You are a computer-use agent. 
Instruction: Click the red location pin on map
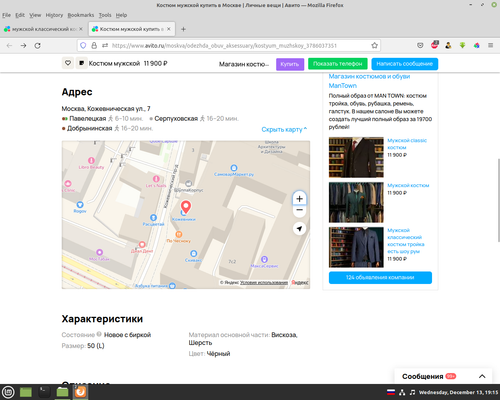coord(186,207)
